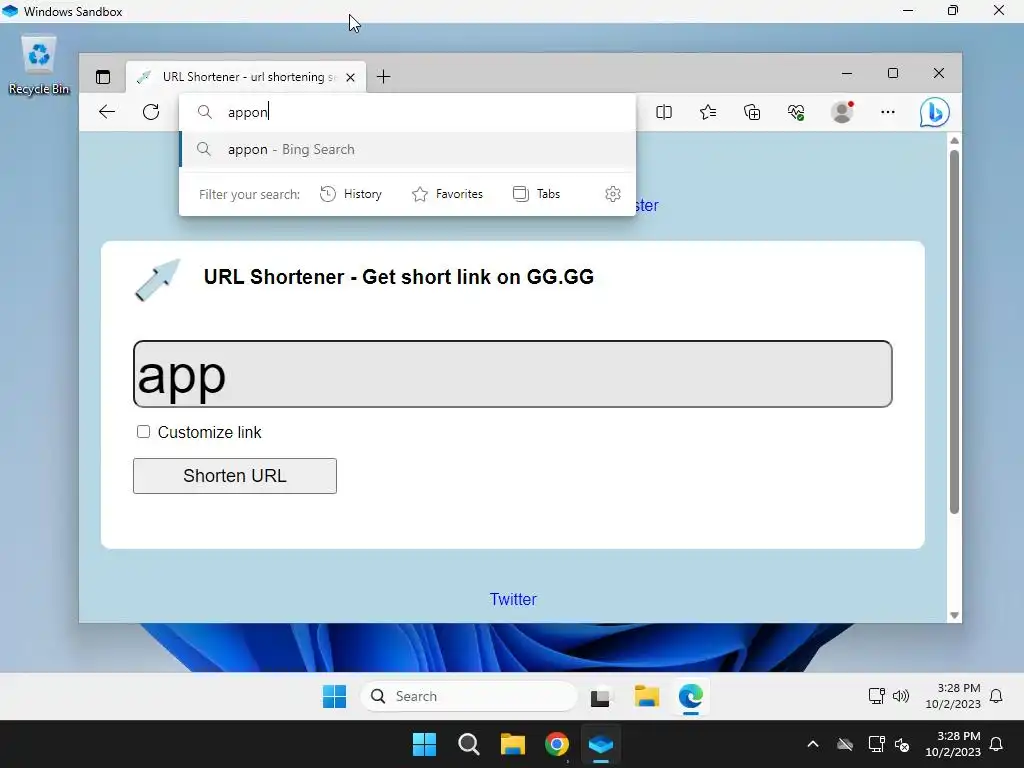Screen dimensions: 1024x768
Task: Toggle Edge split screen icon
Action: tap(664, 112)
